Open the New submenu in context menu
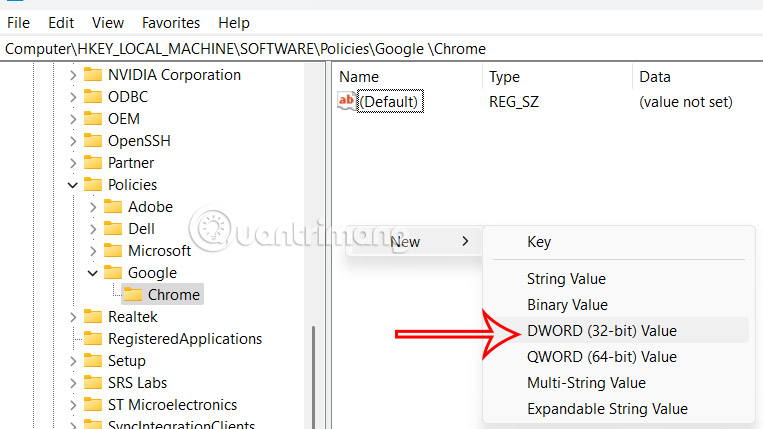 click(x=414, y=241)
